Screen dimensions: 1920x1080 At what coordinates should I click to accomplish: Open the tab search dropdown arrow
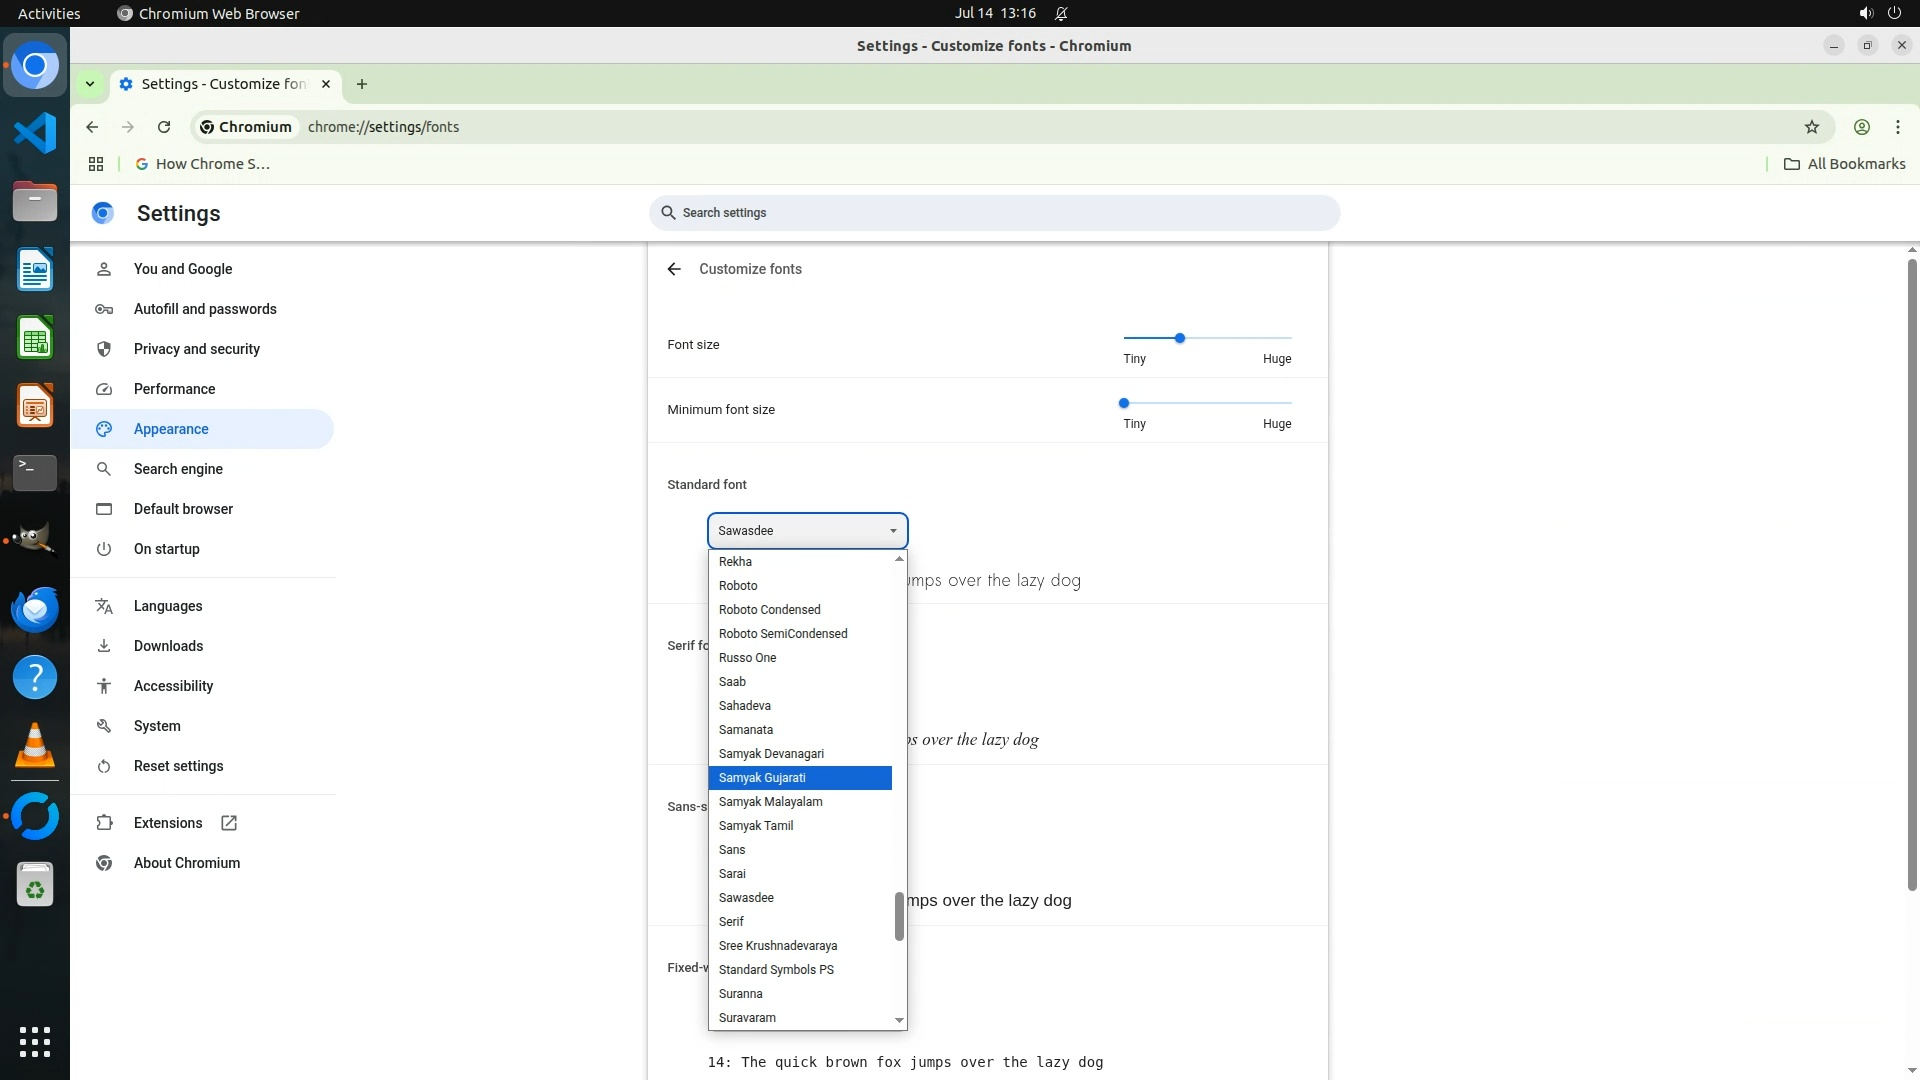90,84
